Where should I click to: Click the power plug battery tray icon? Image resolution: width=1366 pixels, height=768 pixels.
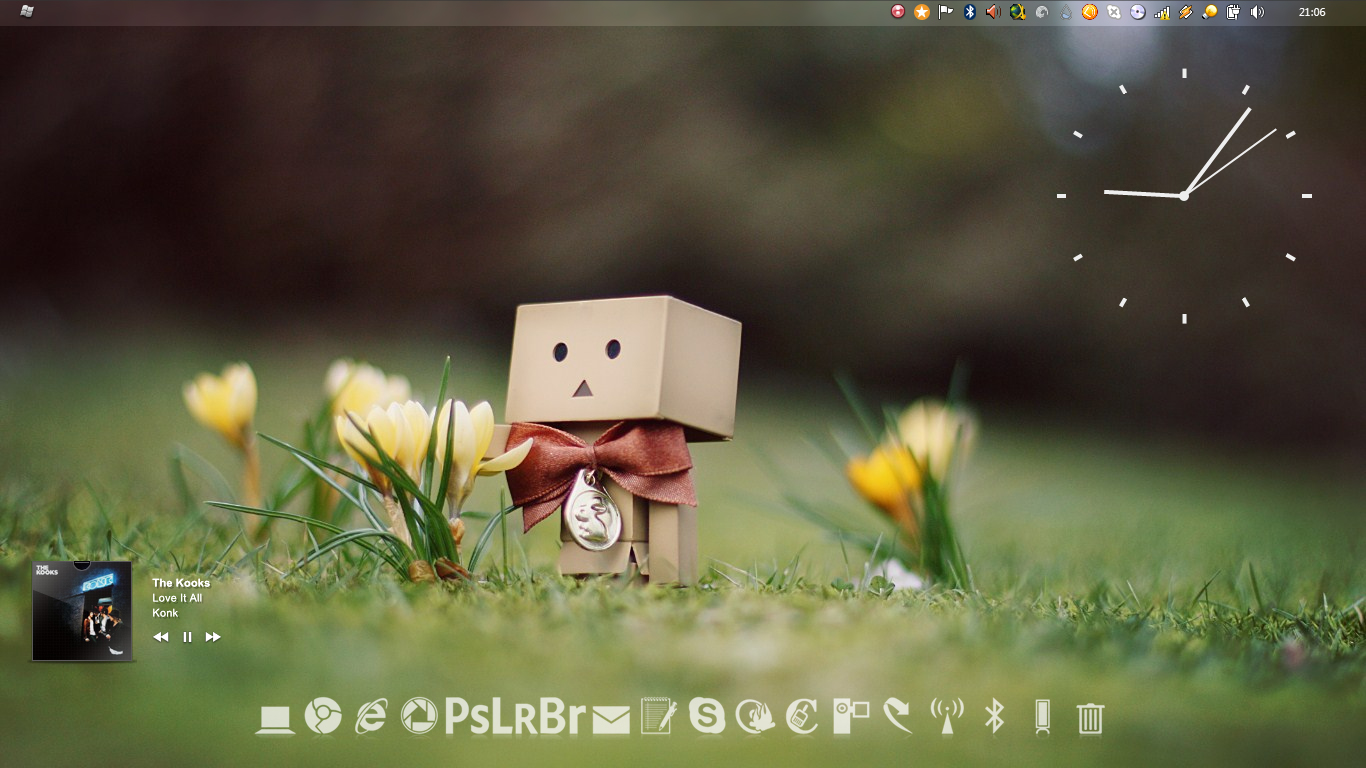(x=1233, y=12)
